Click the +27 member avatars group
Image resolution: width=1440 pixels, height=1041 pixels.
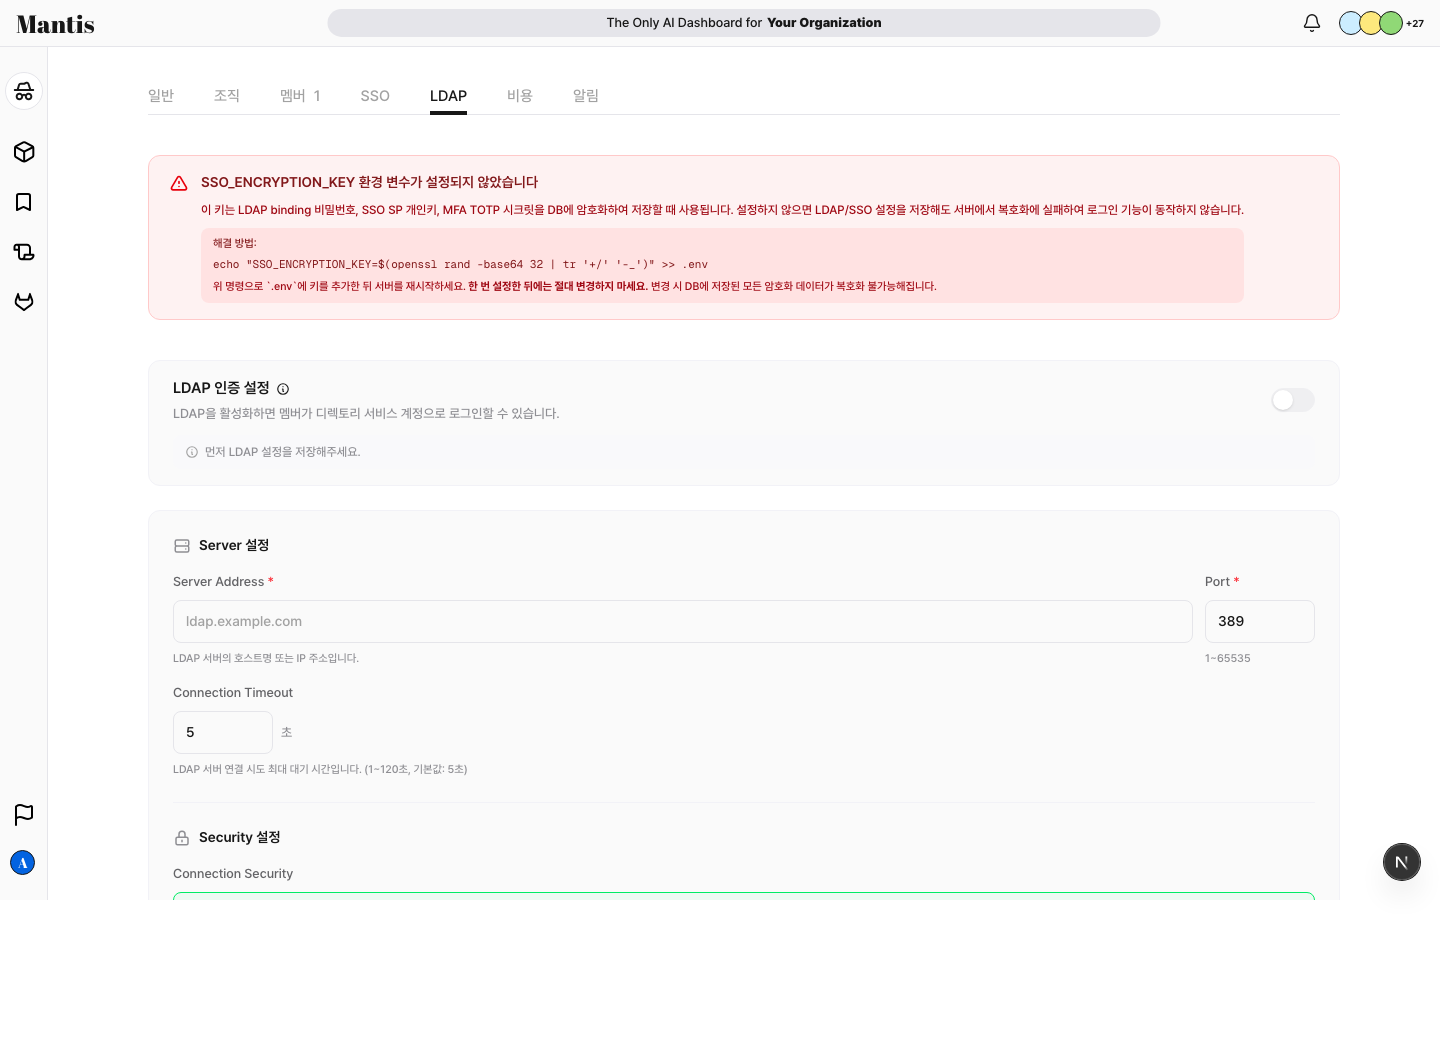(x=1381, y=23)
